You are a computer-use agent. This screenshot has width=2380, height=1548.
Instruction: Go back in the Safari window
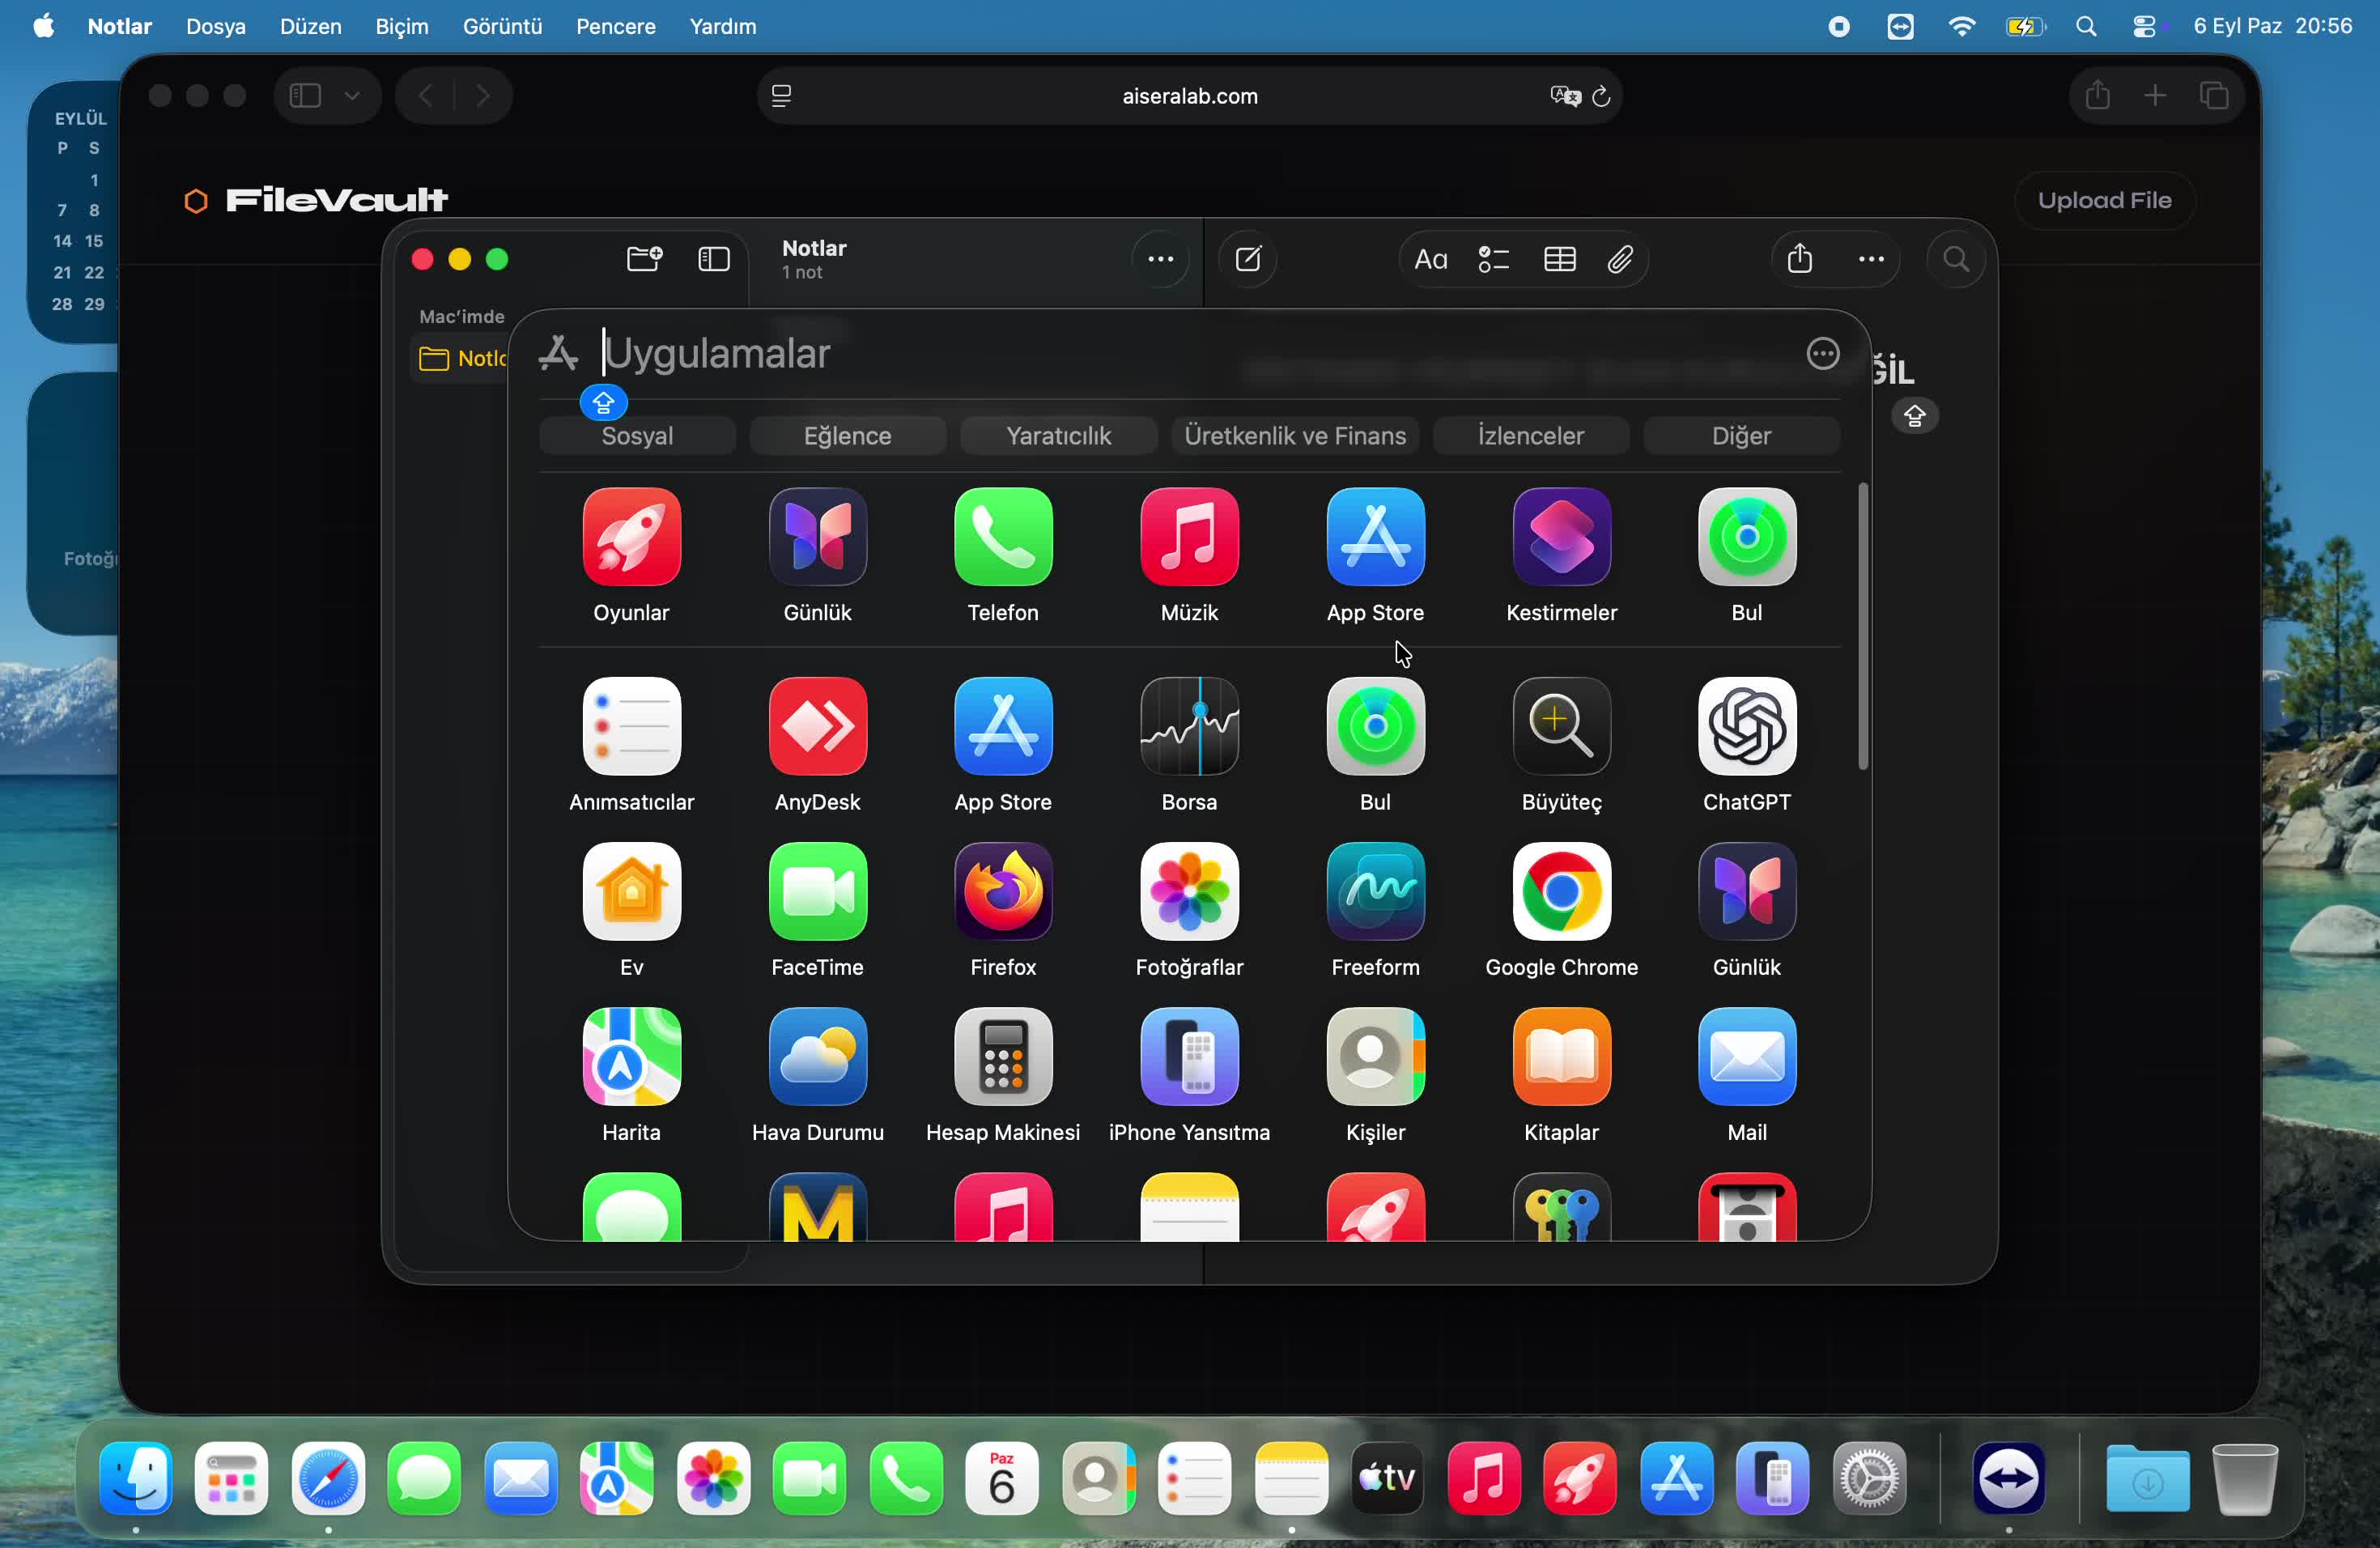click(x=425, y=96)
